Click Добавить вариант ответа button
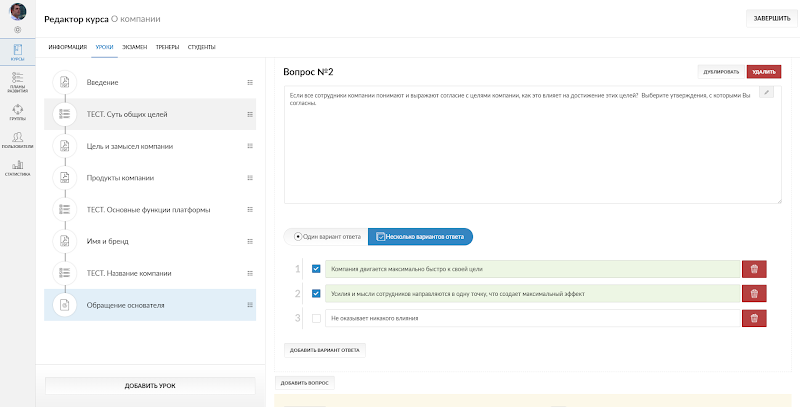Screen dimensions: 800x407 tap(324, 350)
